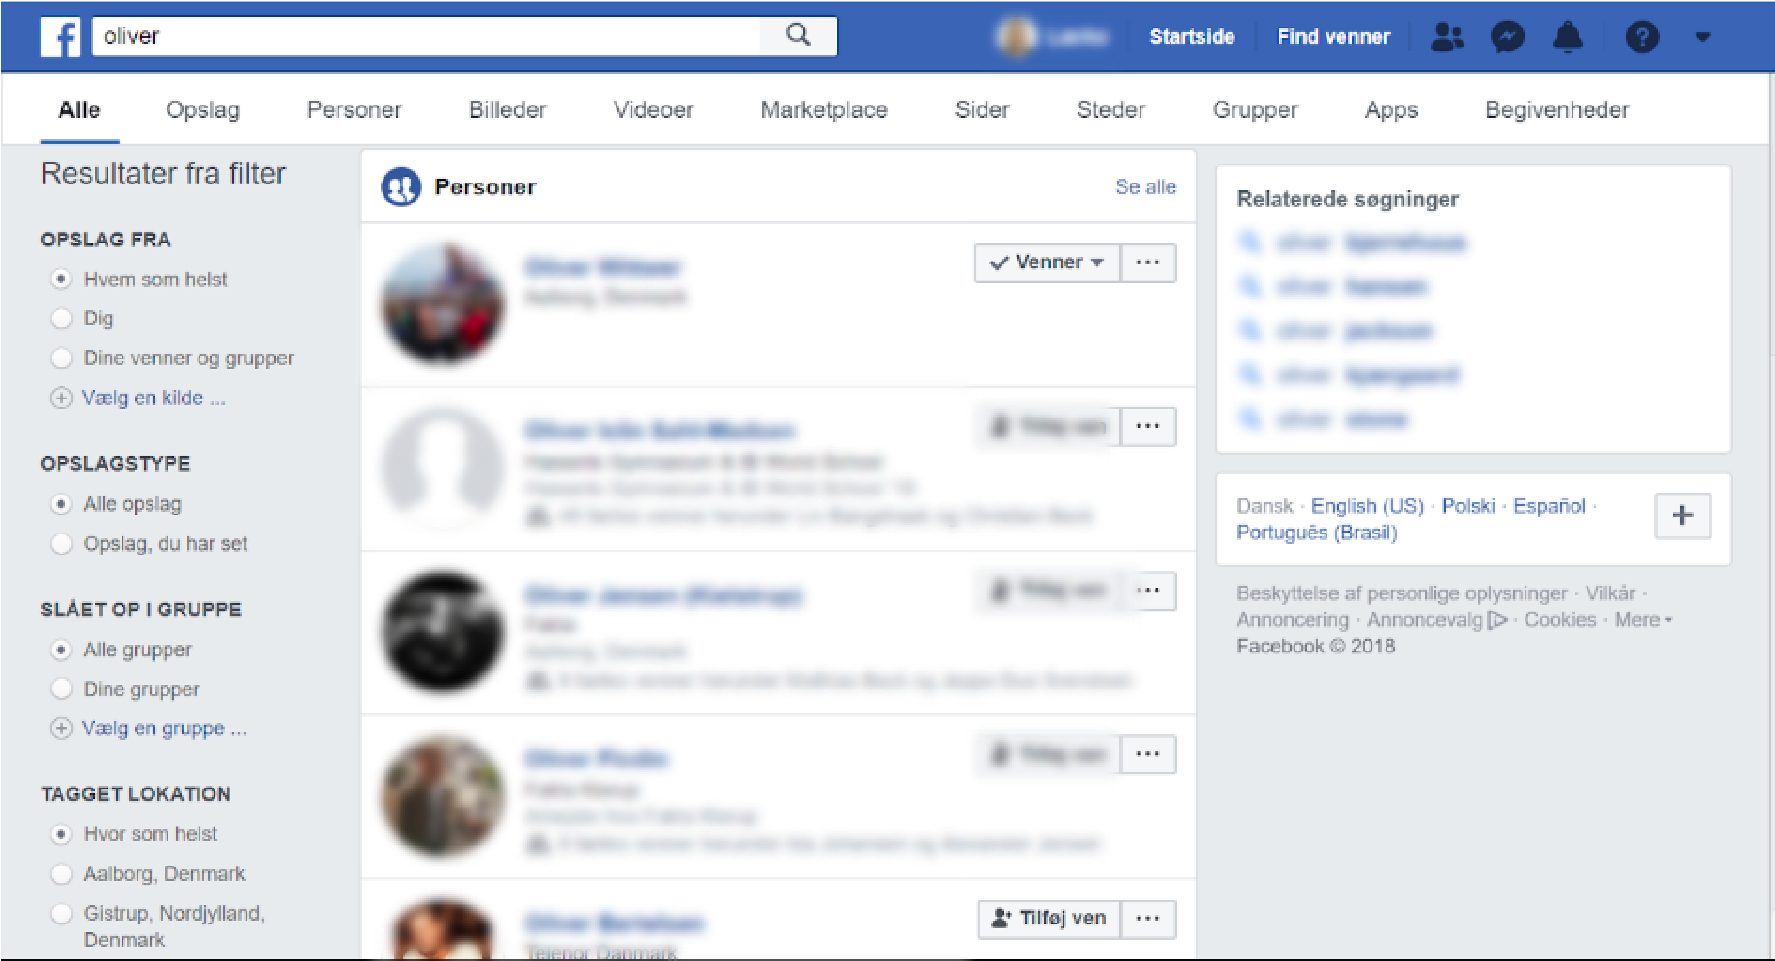Open Cookies footer link
This screenshot has width=1775, height=961.
(x=1560, y=620)
